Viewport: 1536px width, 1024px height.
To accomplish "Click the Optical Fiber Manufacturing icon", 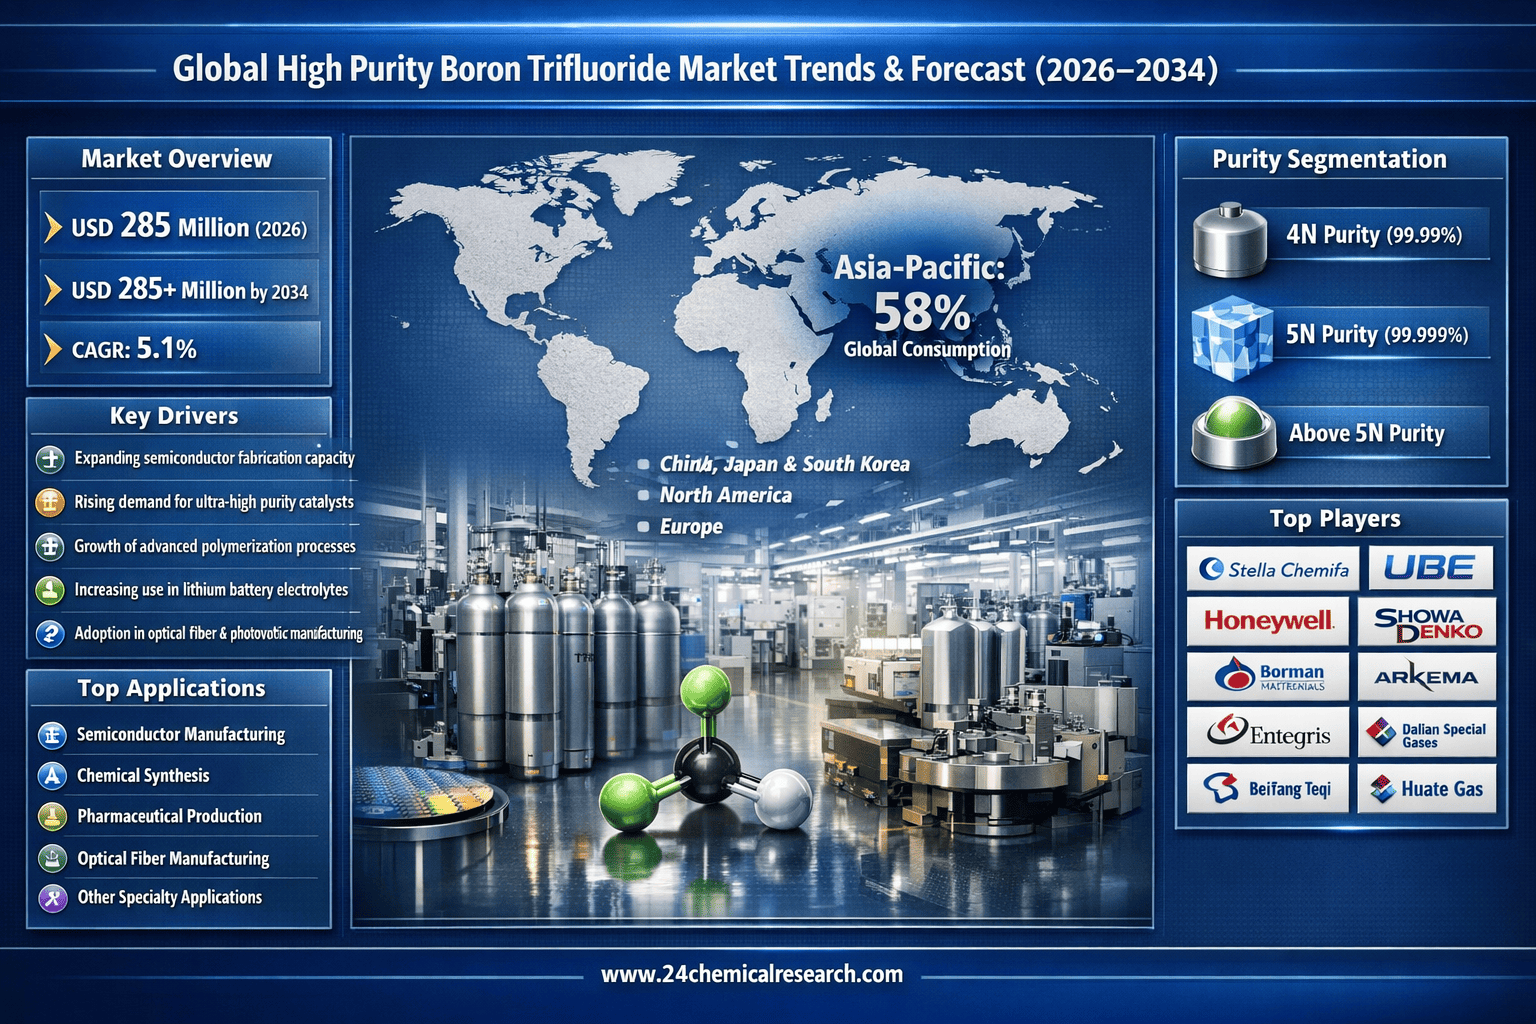I will tap(52, 858).
